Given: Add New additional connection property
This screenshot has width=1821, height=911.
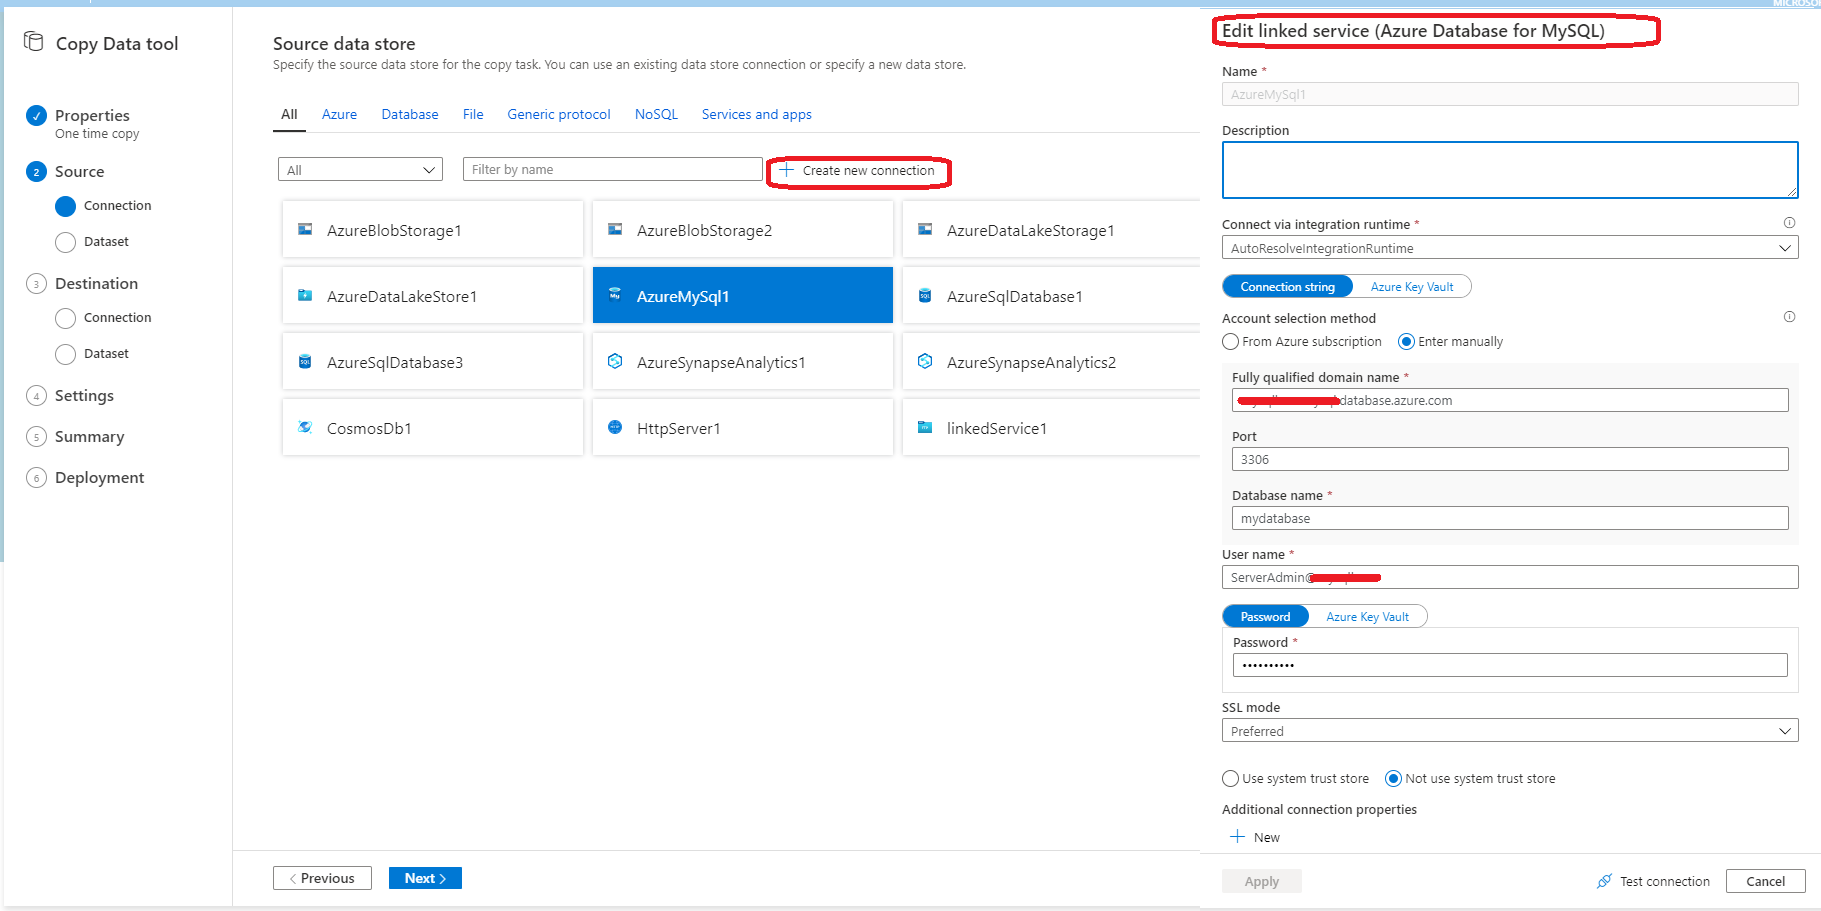Looking at the screenshot, I should click(1255, 837).
